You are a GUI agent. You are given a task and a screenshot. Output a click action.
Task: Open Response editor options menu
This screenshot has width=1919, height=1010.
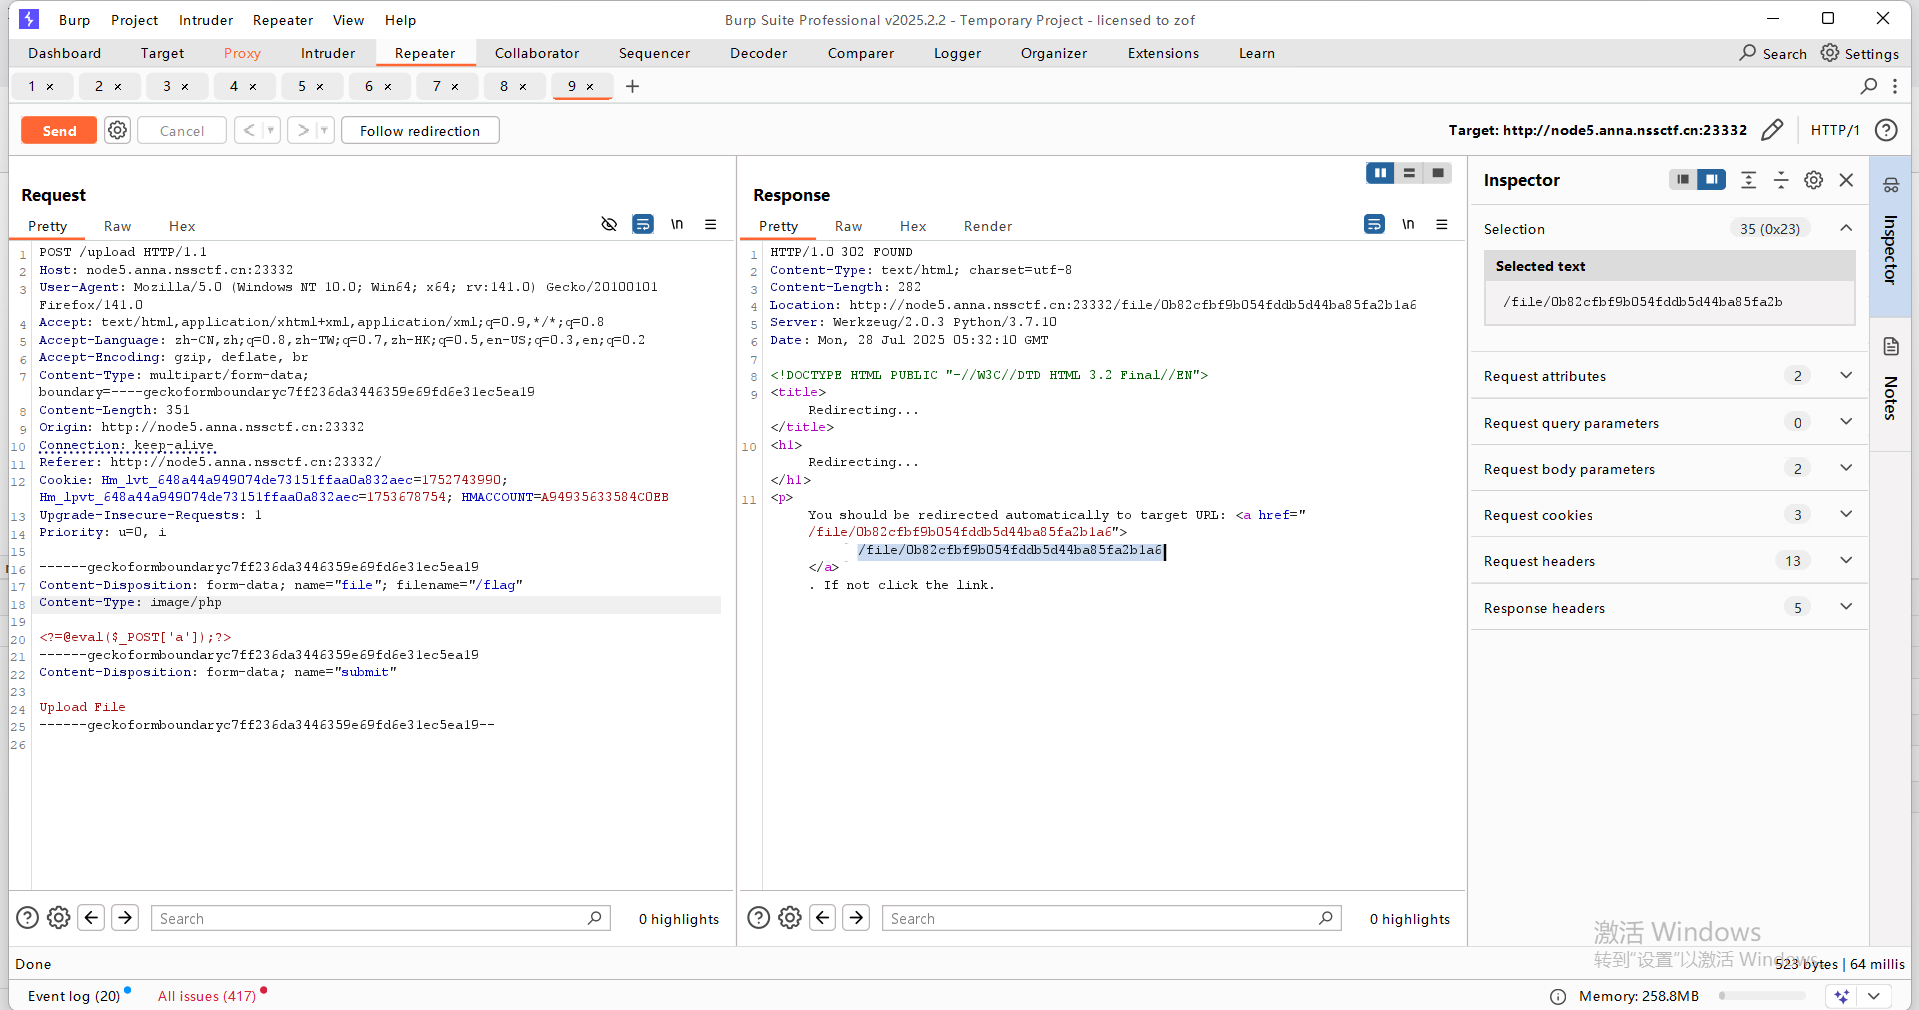coord(1442,224)
